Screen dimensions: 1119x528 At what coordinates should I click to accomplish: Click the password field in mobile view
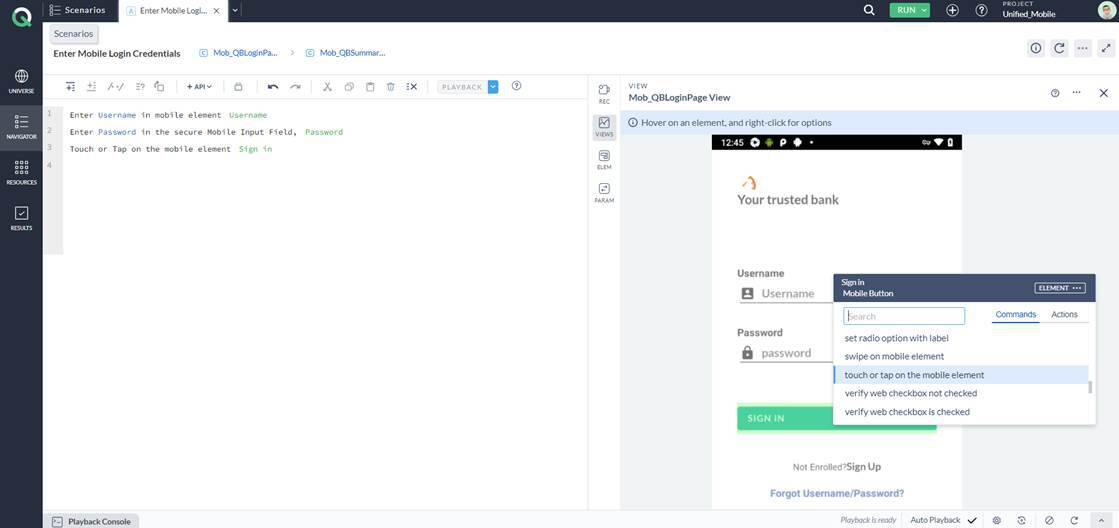786,352
